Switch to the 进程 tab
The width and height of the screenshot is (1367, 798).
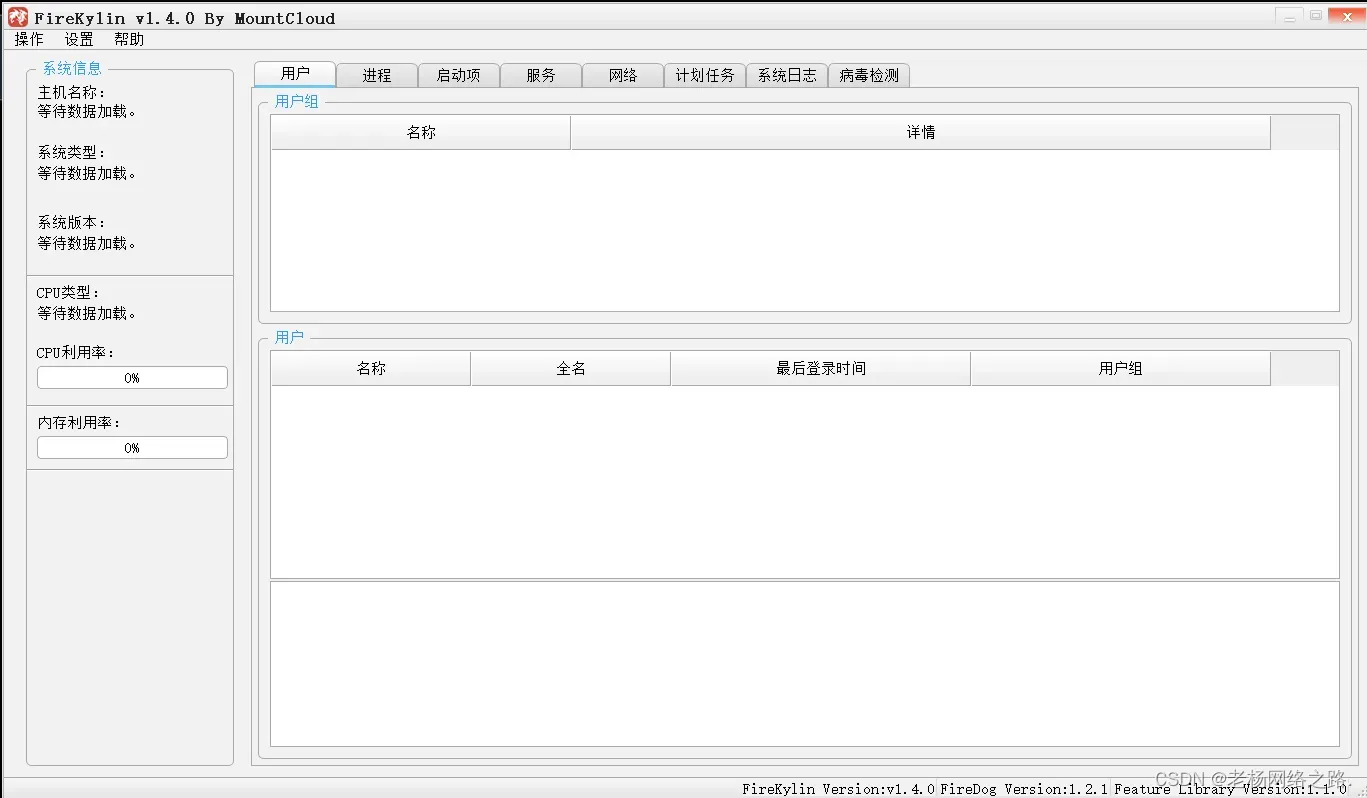377,75
